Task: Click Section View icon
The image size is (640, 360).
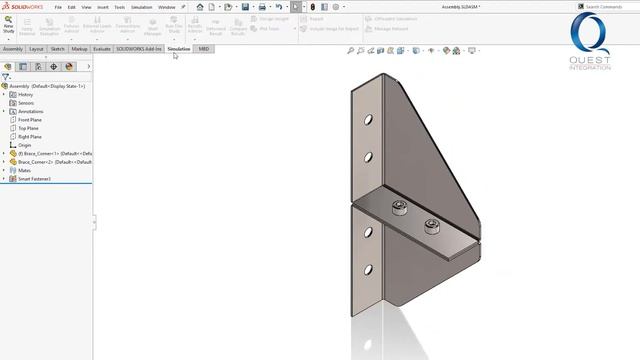Action: pyautogui.click(x=380, y=51)
